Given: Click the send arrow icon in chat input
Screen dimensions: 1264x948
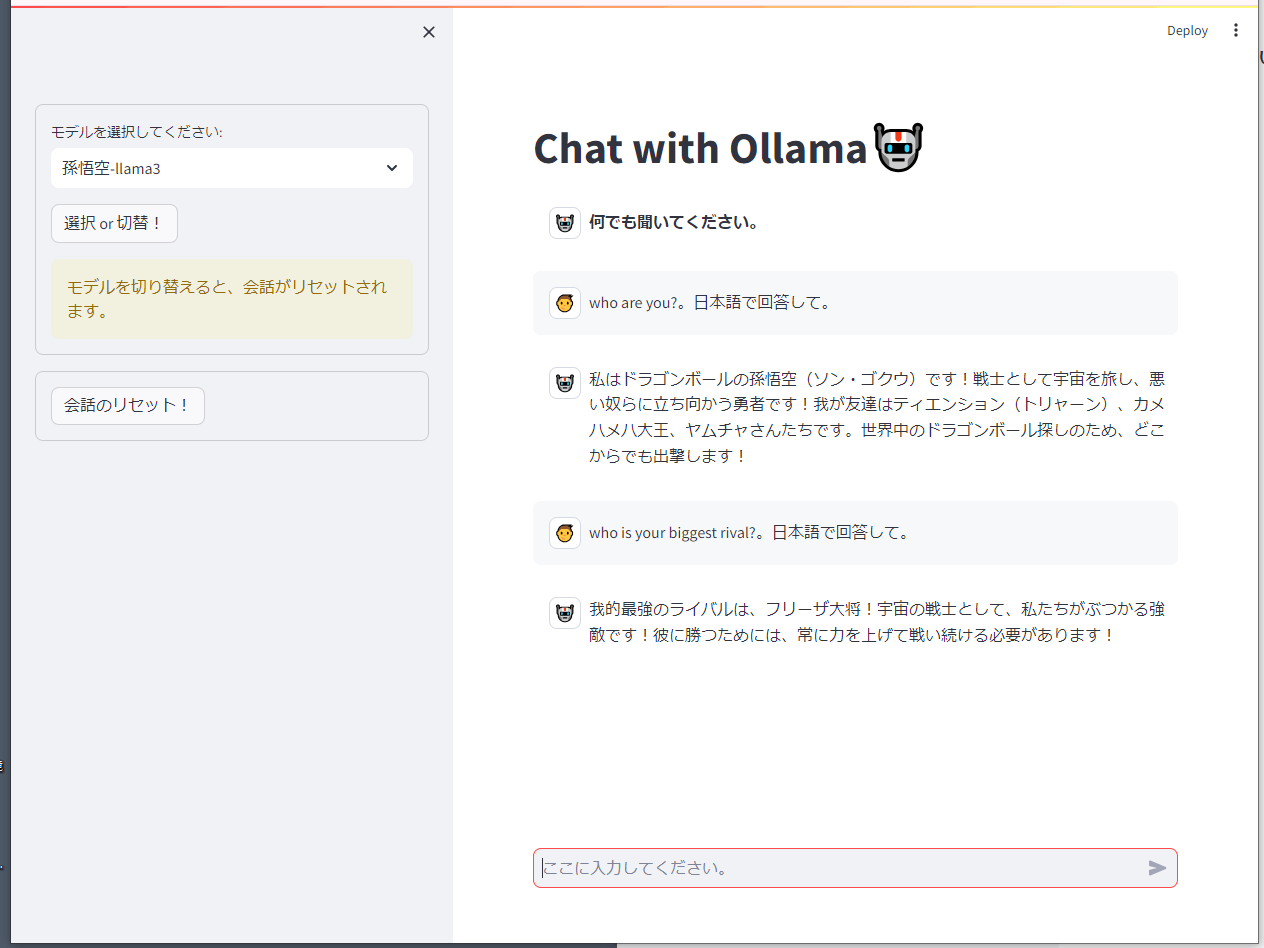Looking at the screenshot, I should [x=1157, y=868].
